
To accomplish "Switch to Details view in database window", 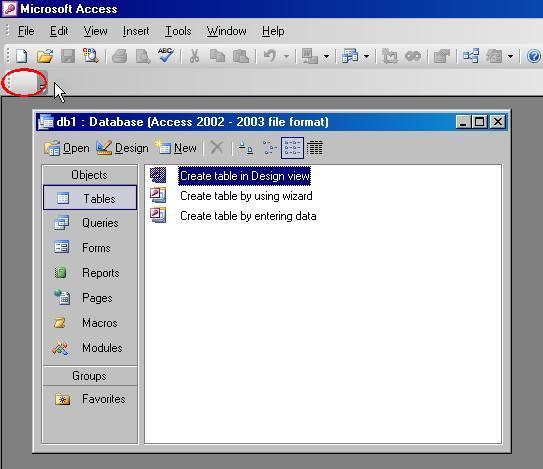I will coord(315,148).
